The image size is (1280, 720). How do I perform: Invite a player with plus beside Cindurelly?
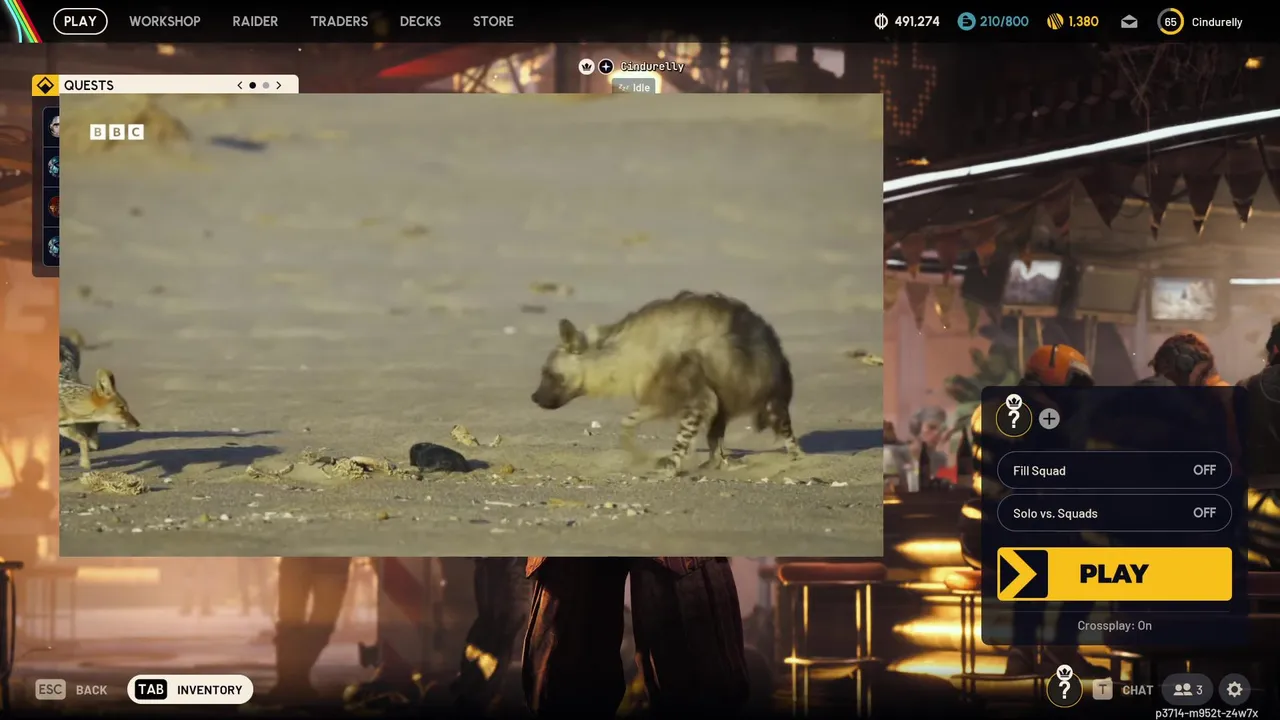coord(606,66)
